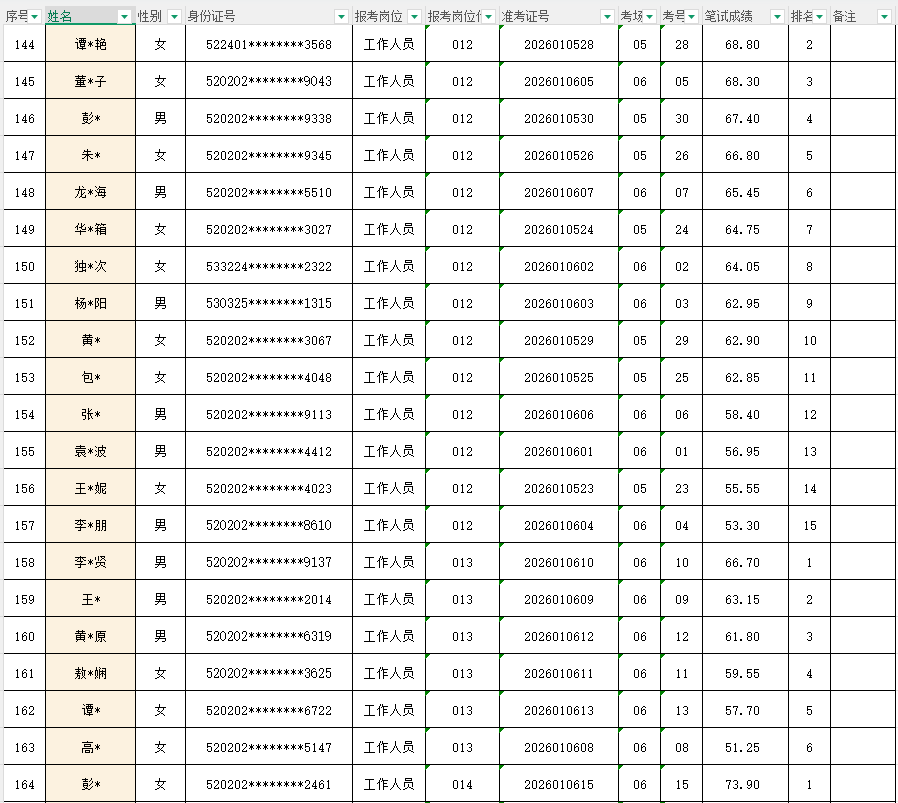
Task: Select name cell 杨*阳
Action: (90, 304)
